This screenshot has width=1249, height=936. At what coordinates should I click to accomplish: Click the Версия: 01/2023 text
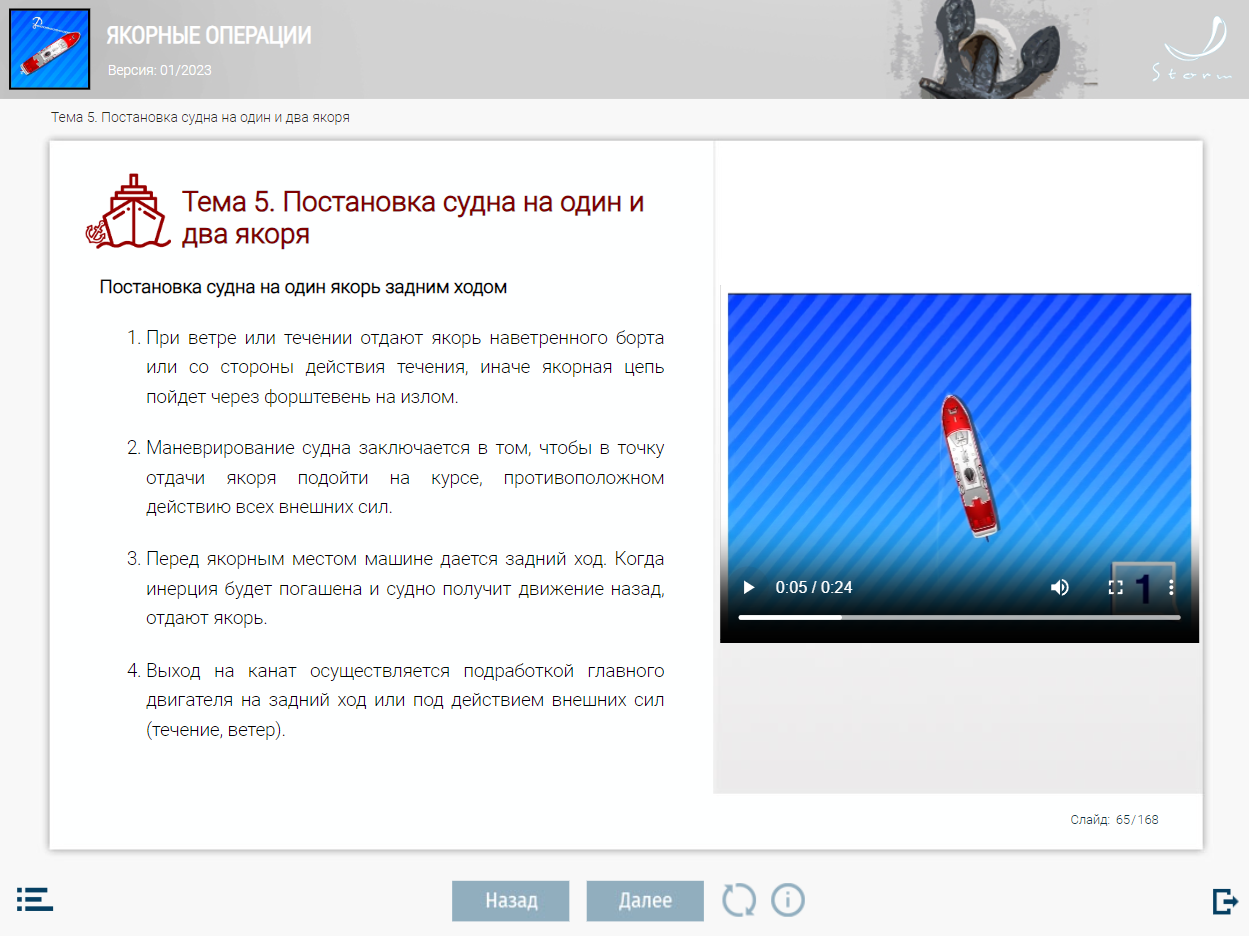coord(160,70)
